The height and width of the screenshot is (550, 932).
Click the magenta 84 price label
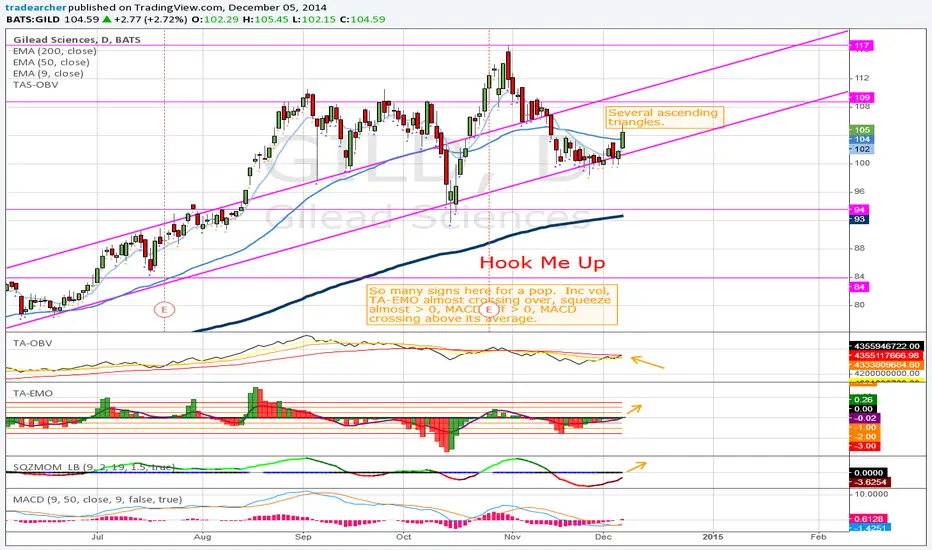coord(859,287)
